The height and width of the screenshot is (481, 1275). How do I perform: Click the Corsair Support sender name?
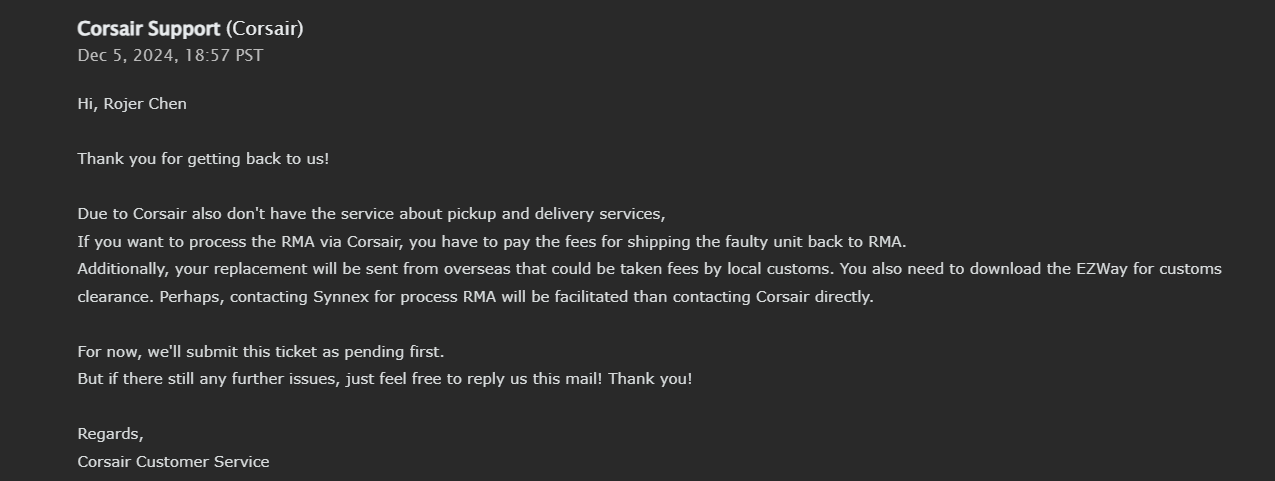point(149,29)
